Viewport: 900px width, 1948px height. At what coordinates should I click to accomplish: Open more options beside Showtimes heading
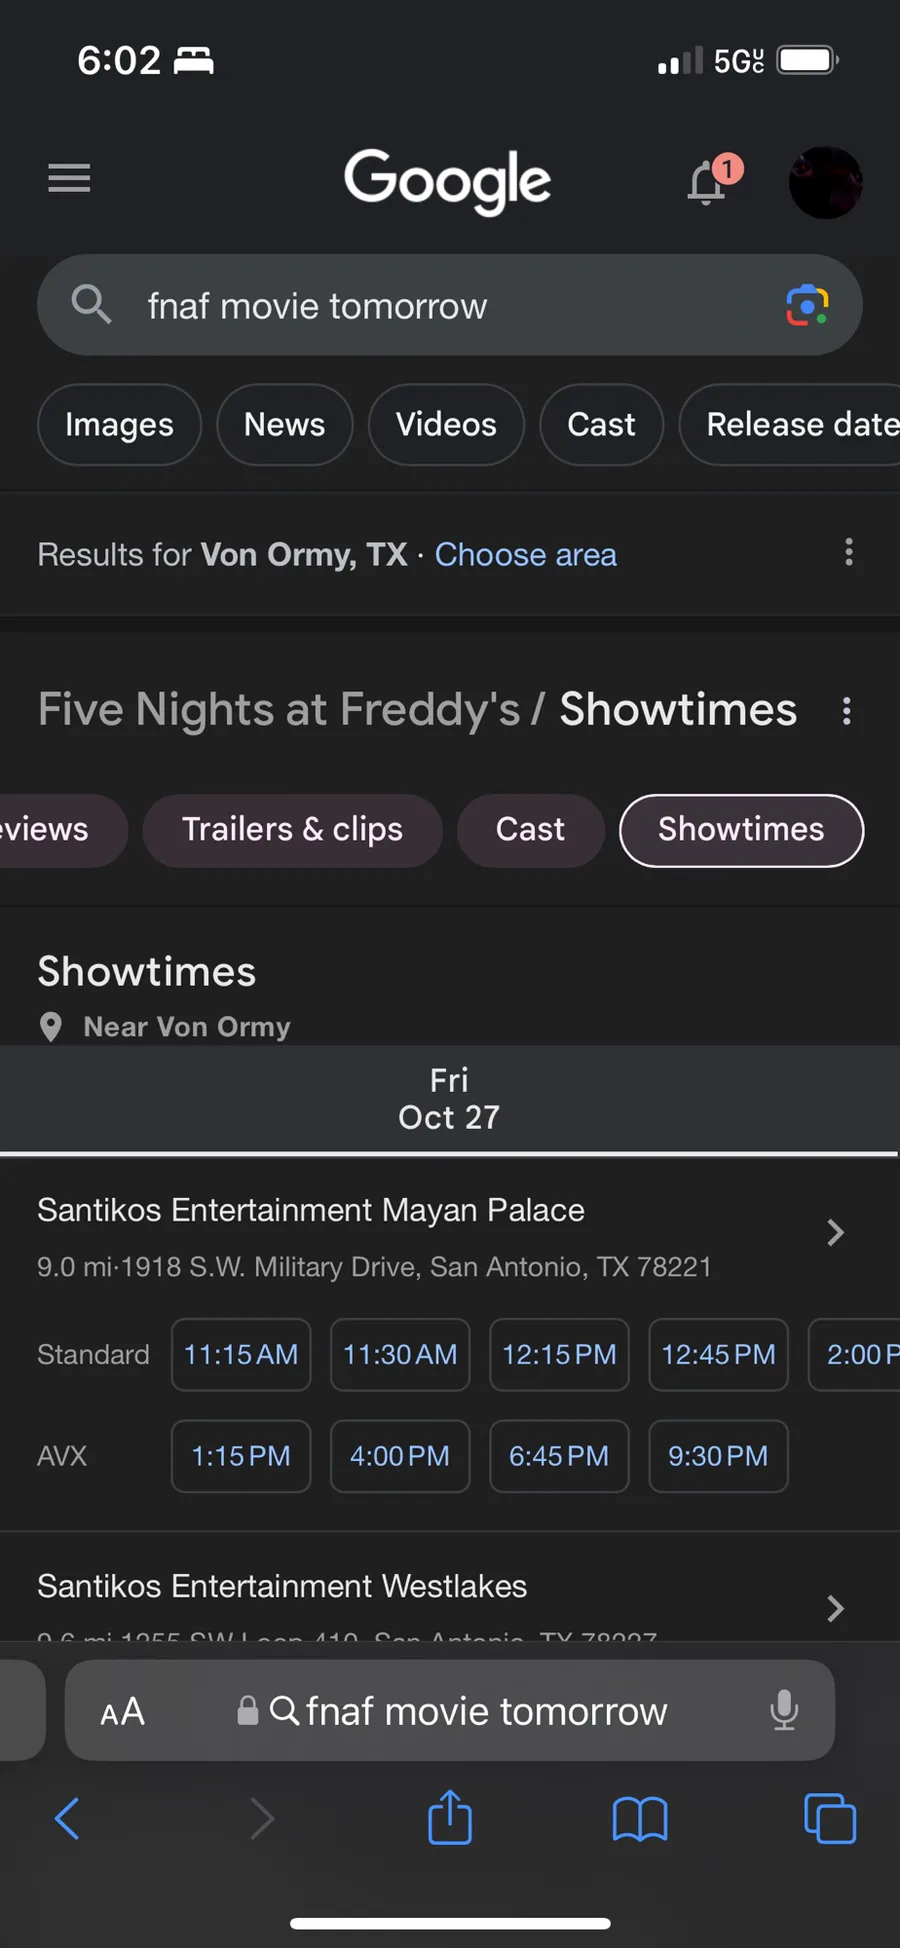(x=847, y=711)
